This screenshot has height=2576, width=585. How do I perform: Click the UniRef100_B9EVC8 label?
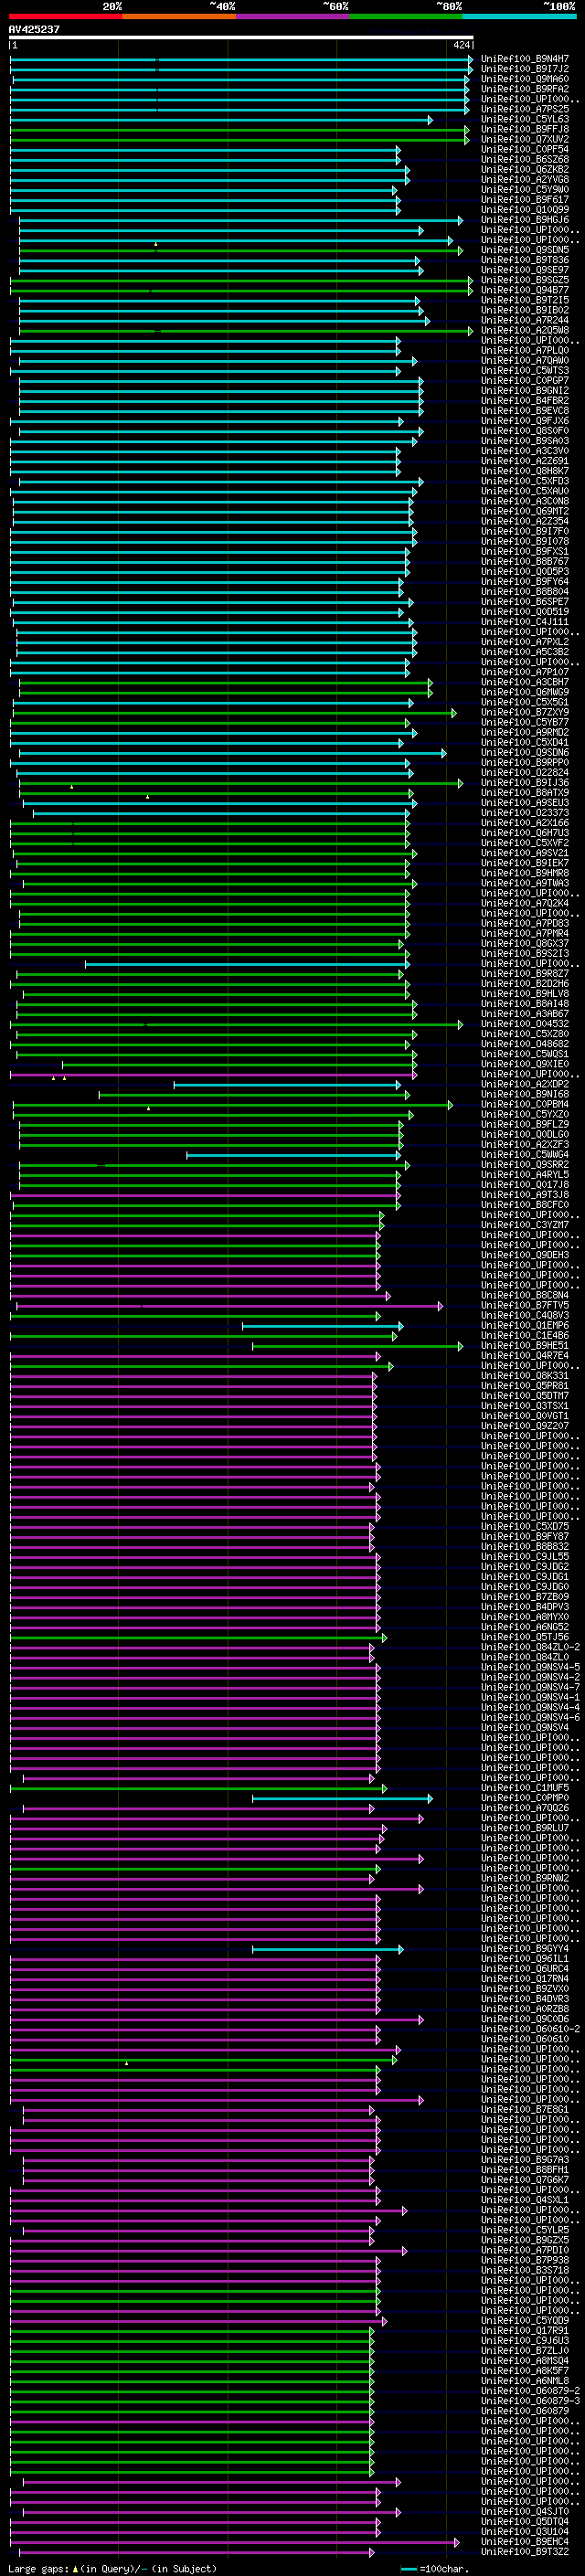(x=525, y=410)
